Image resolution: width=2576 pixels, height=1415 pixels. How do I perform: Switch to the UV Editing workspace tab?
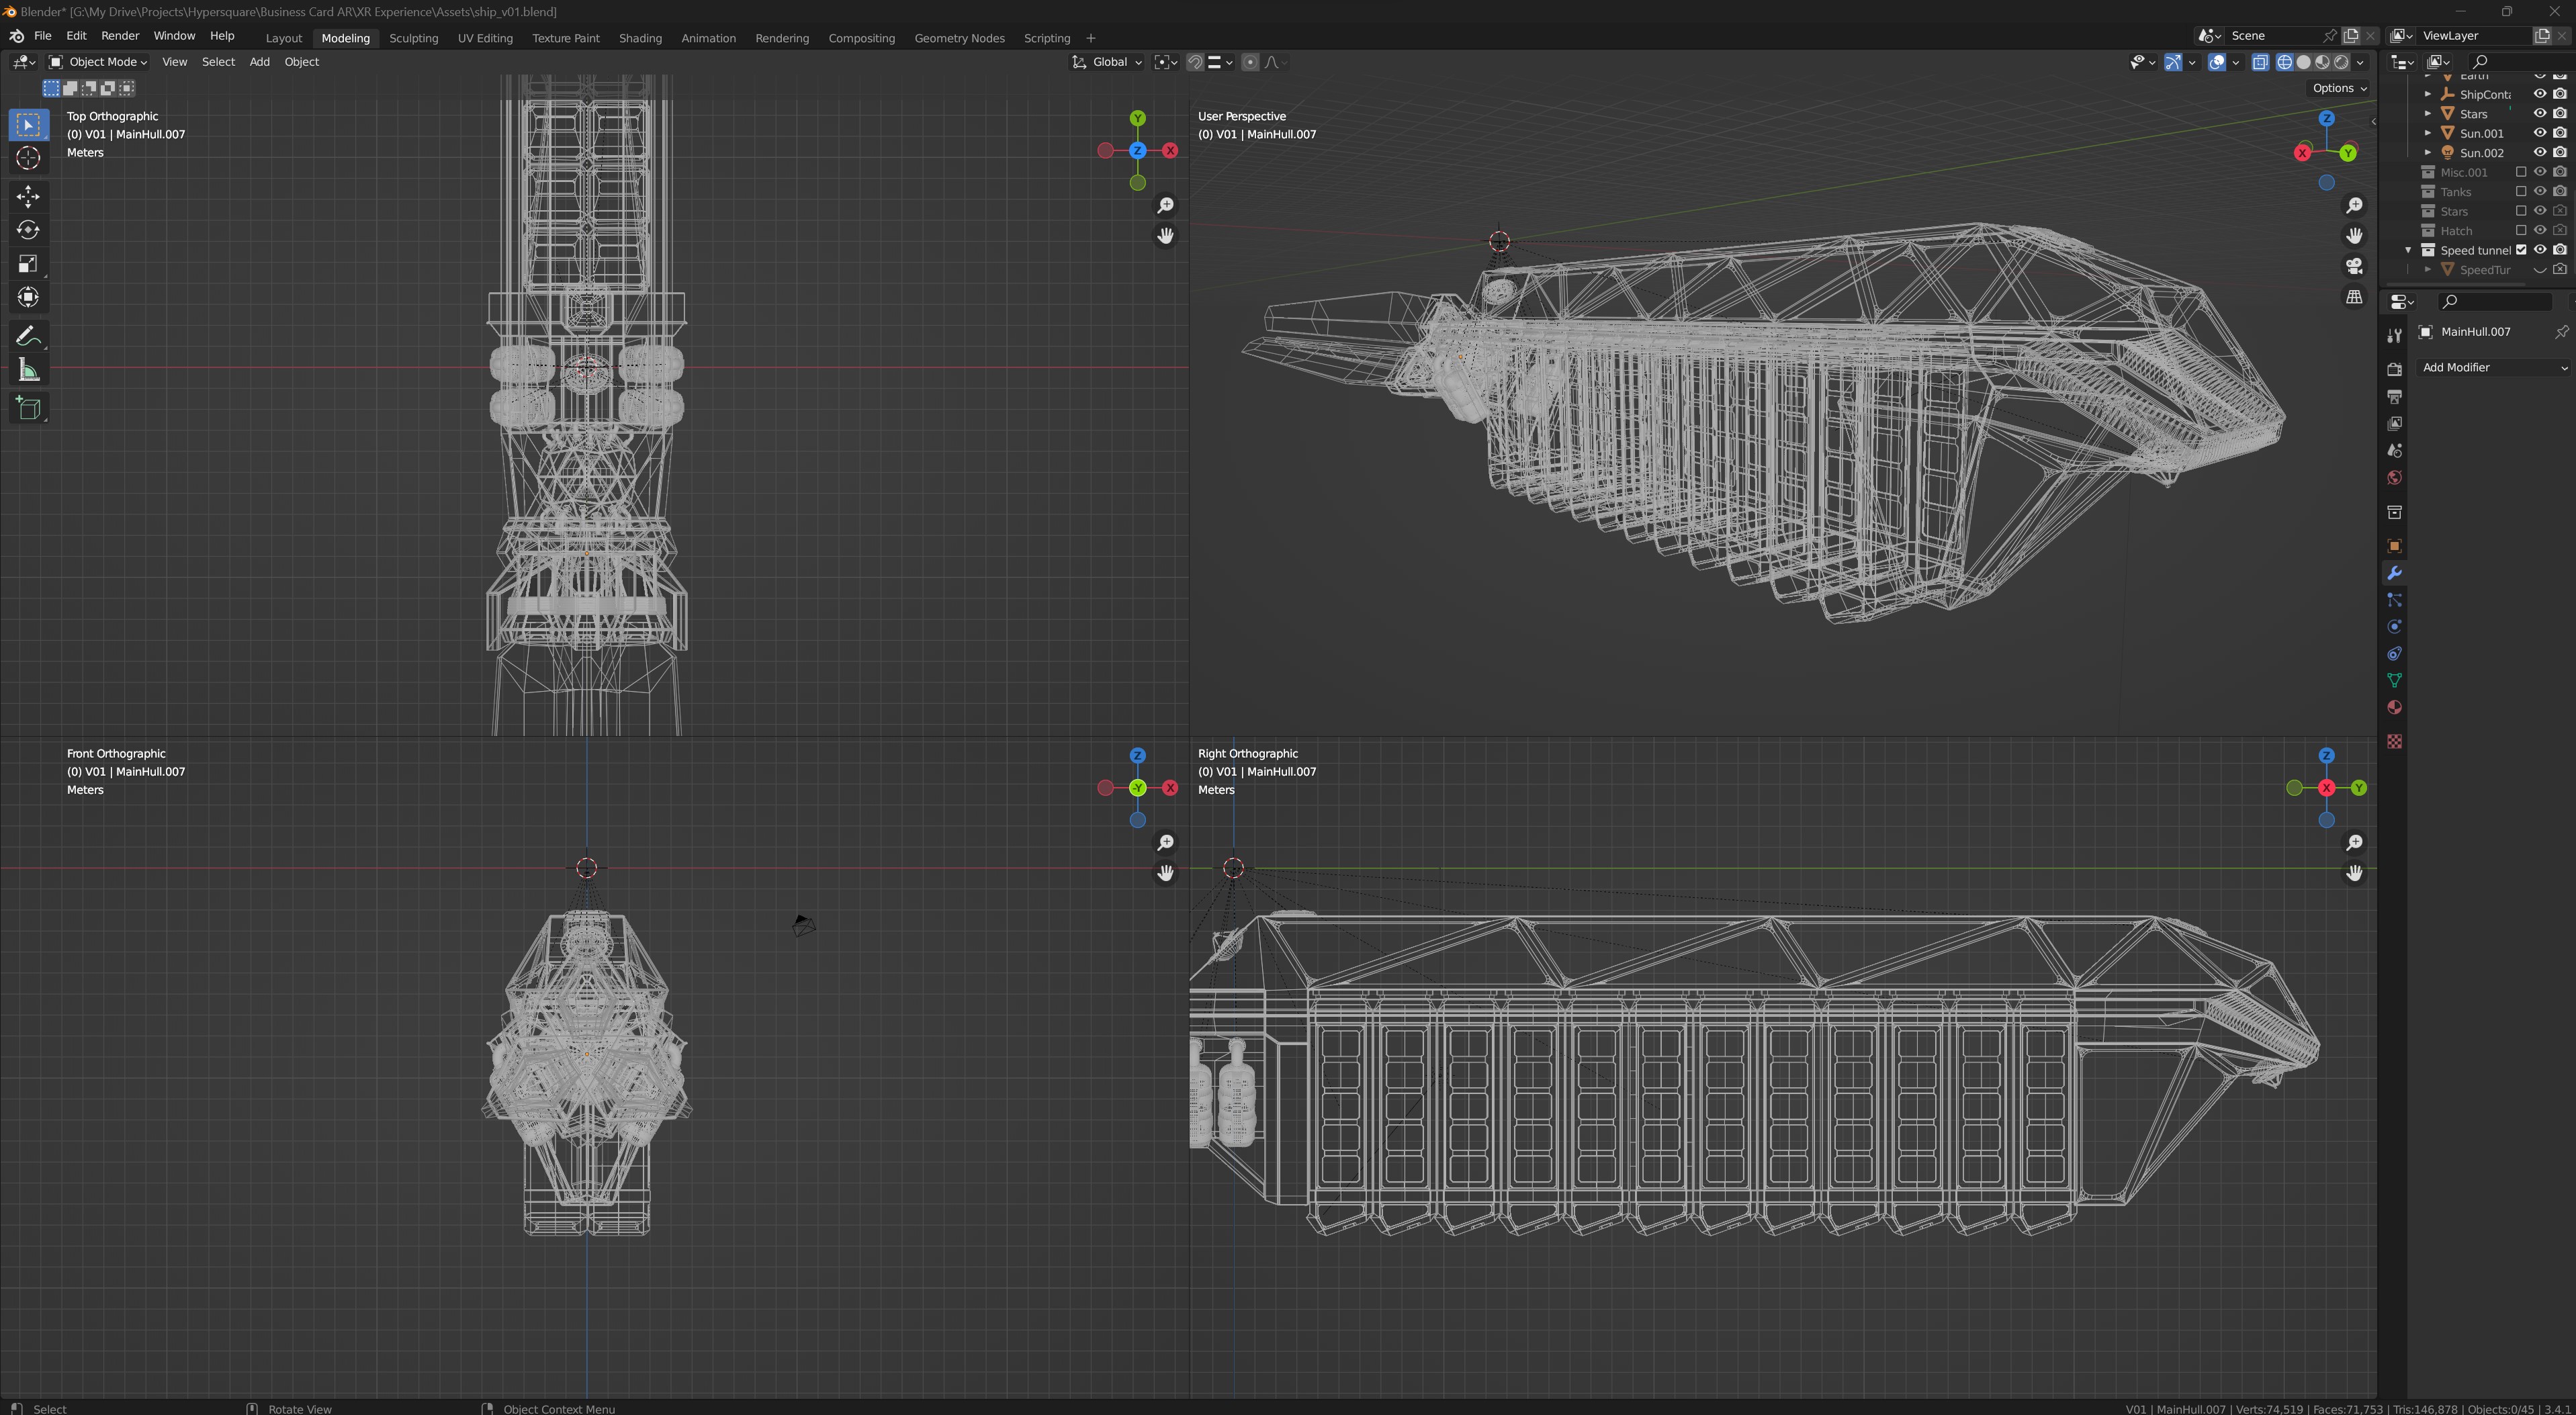point(485,38)
